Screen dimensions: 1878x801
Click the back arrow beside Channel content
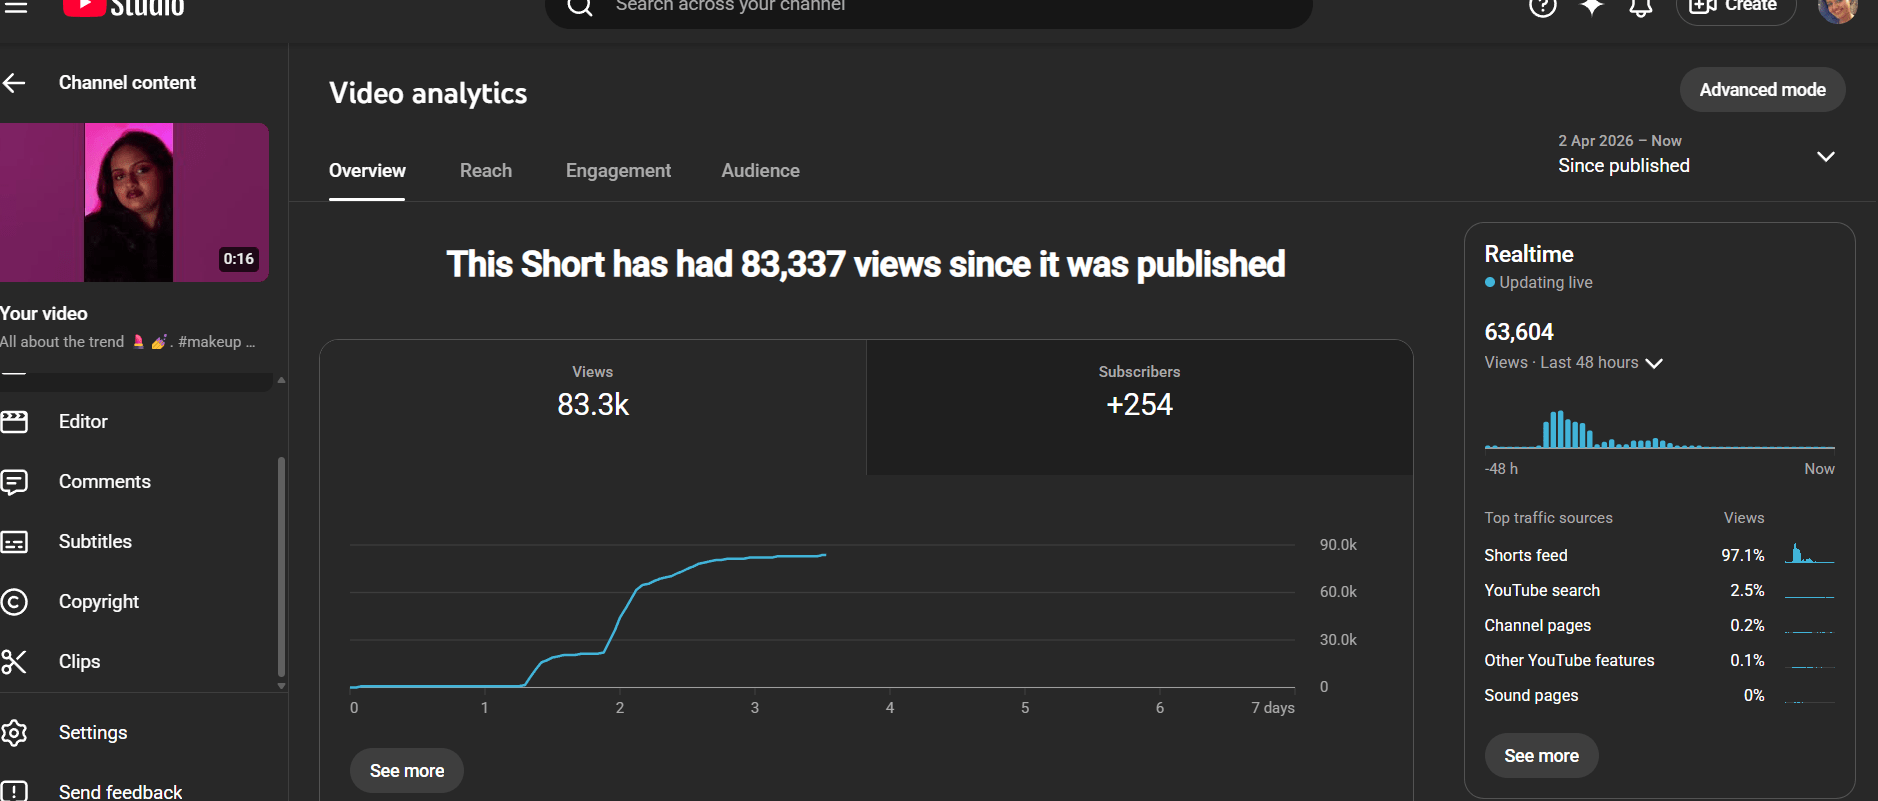coord(14,83)
